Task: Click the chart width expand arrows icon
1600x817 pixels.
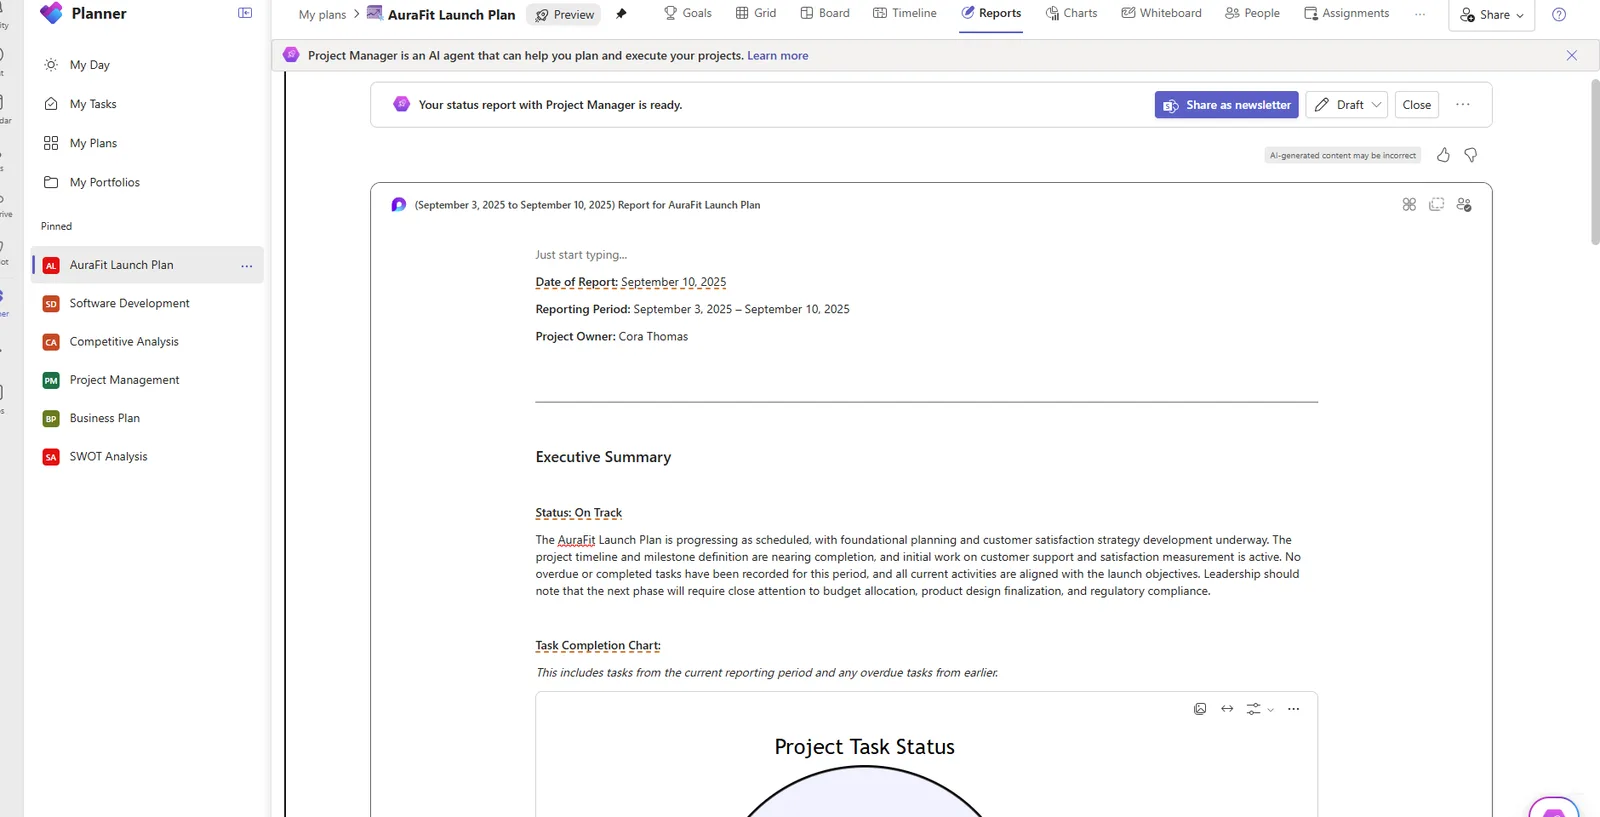Action: click(x=1227, y=709)
